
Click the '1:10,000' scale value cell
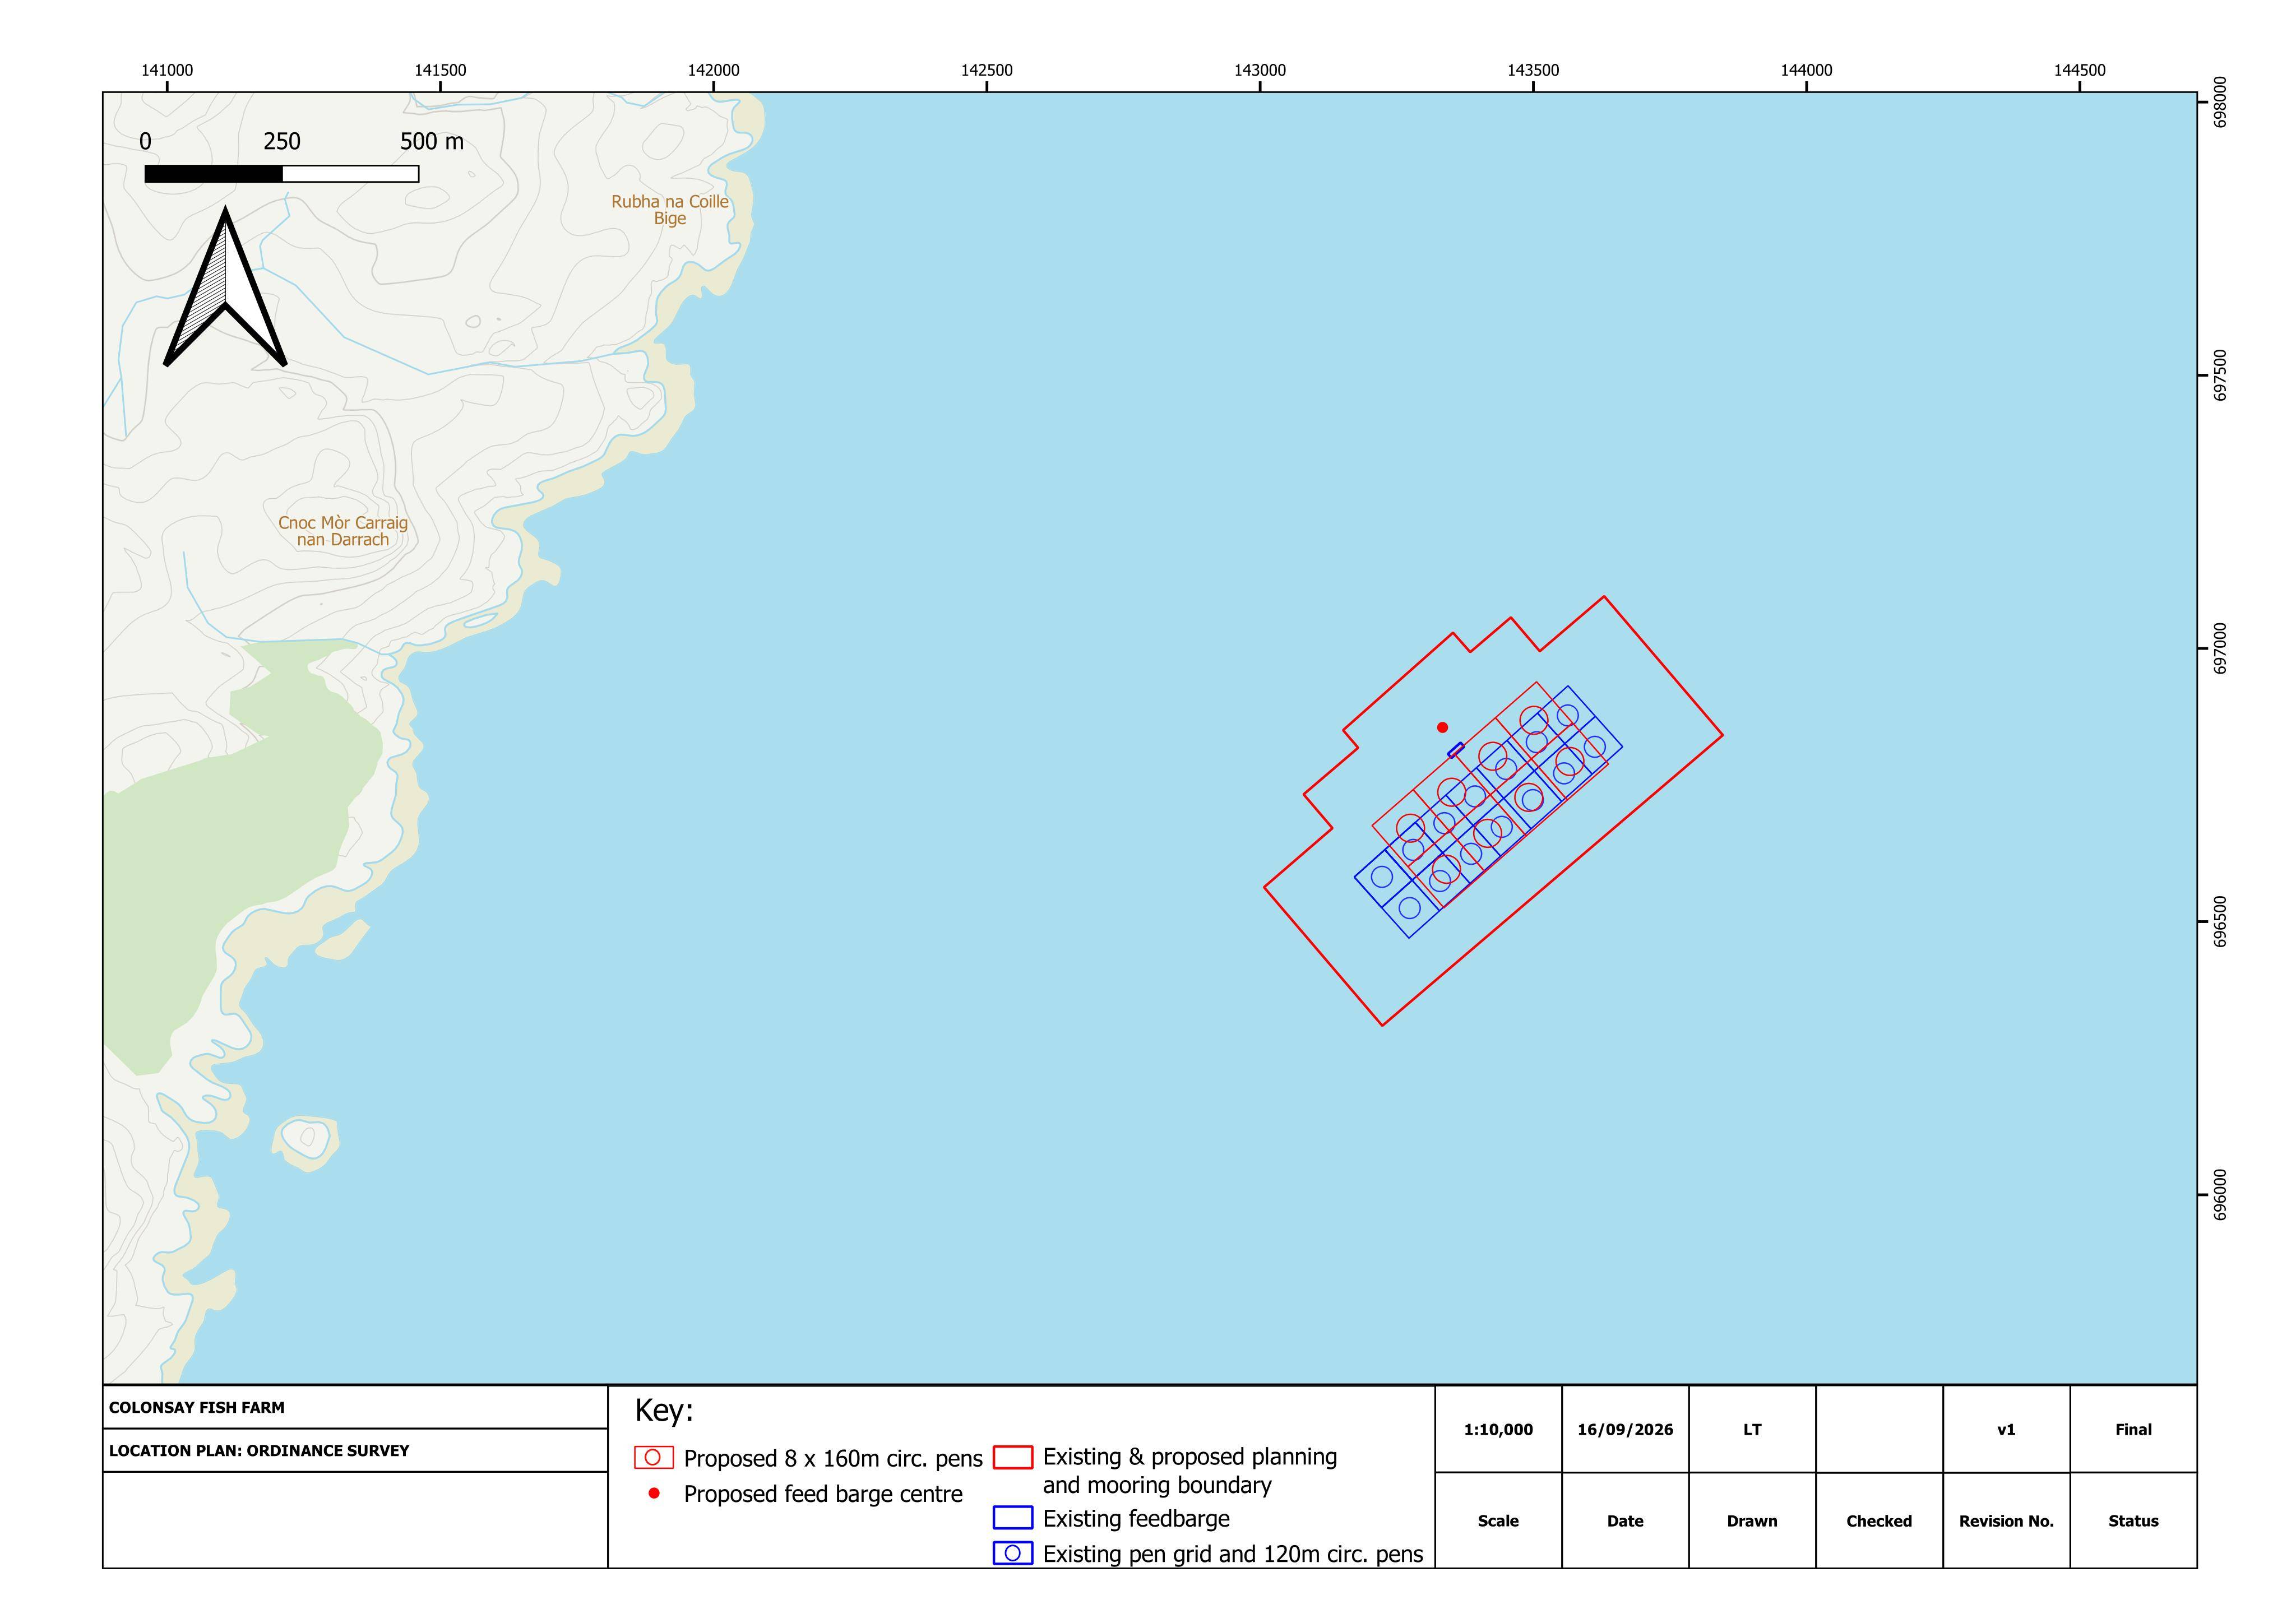(x=1498, y=1430)
